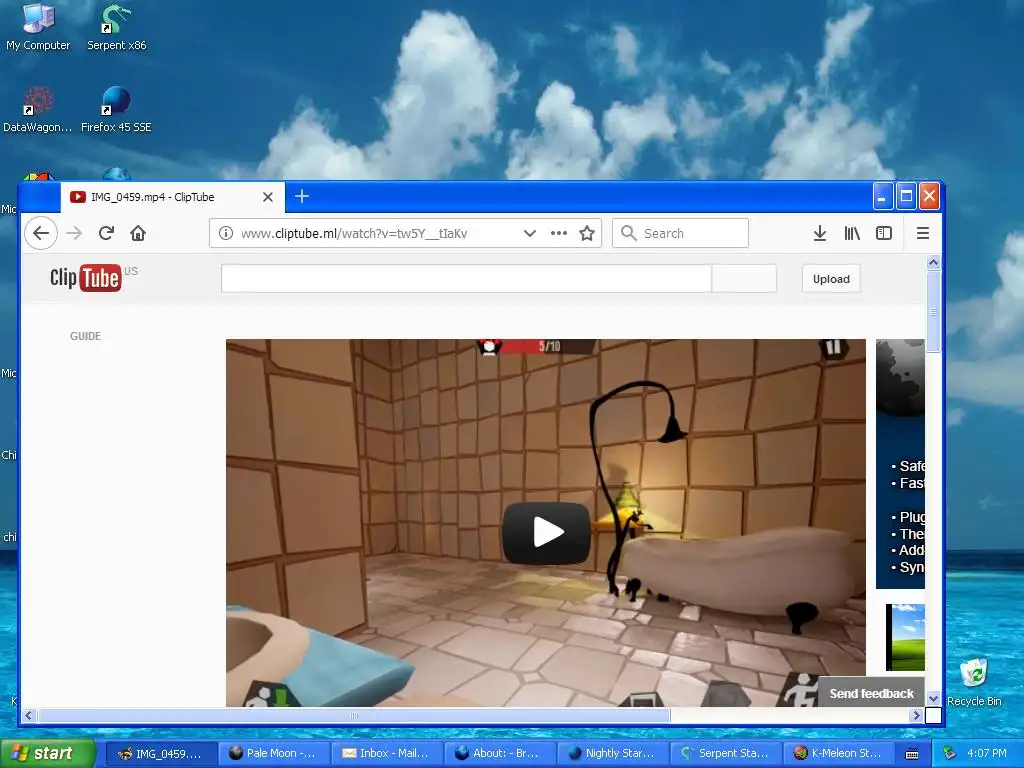
Task: Switch to K-Meleon Start taskbar window
Action: pos(839,753)
